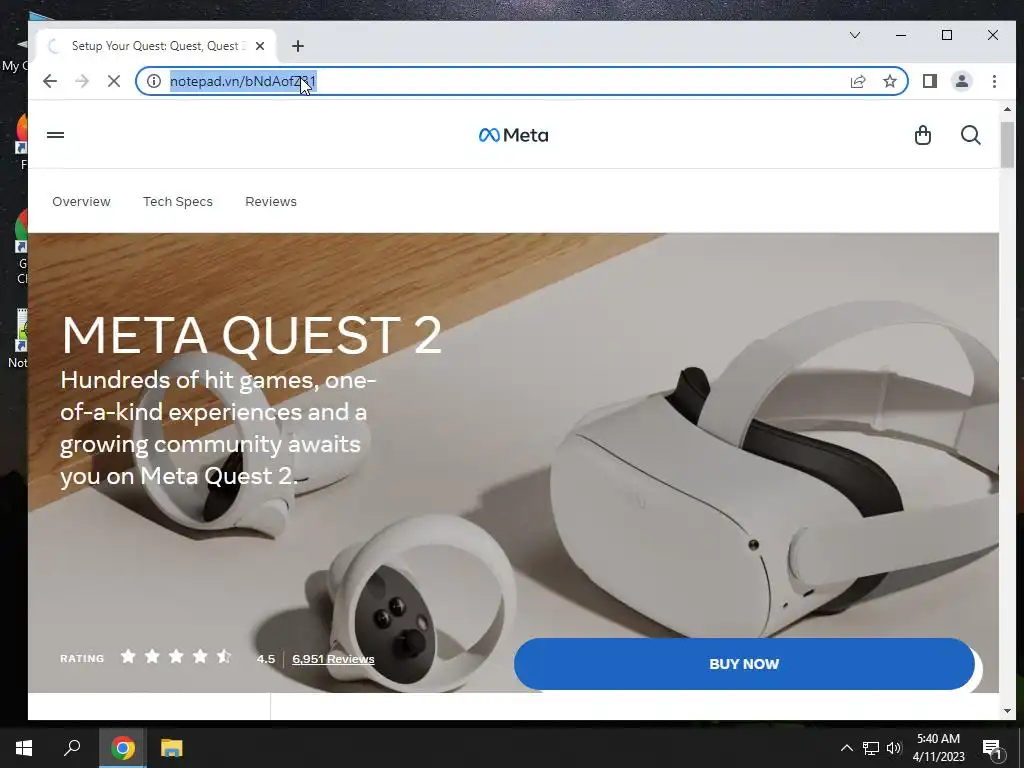
Task: Click the scrollbar up arrow
Action: pyautogui.click(x=1007, y=109)
